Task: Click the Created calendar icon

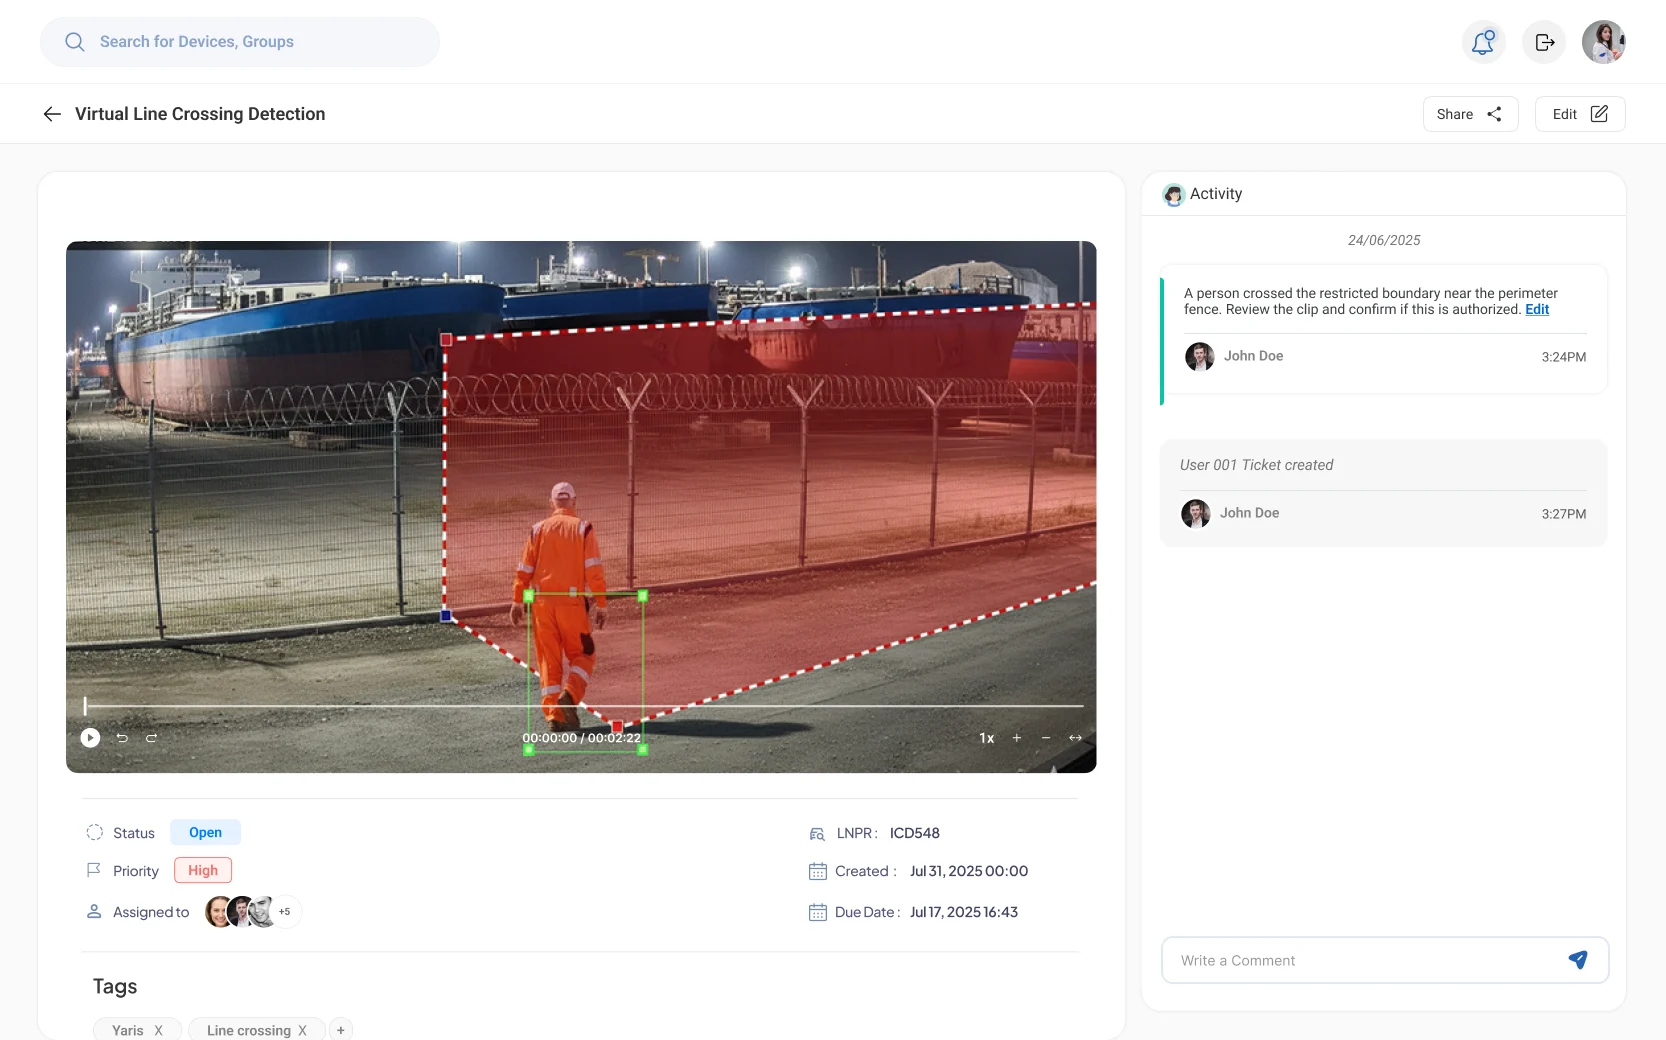Action: coord(818,871)
